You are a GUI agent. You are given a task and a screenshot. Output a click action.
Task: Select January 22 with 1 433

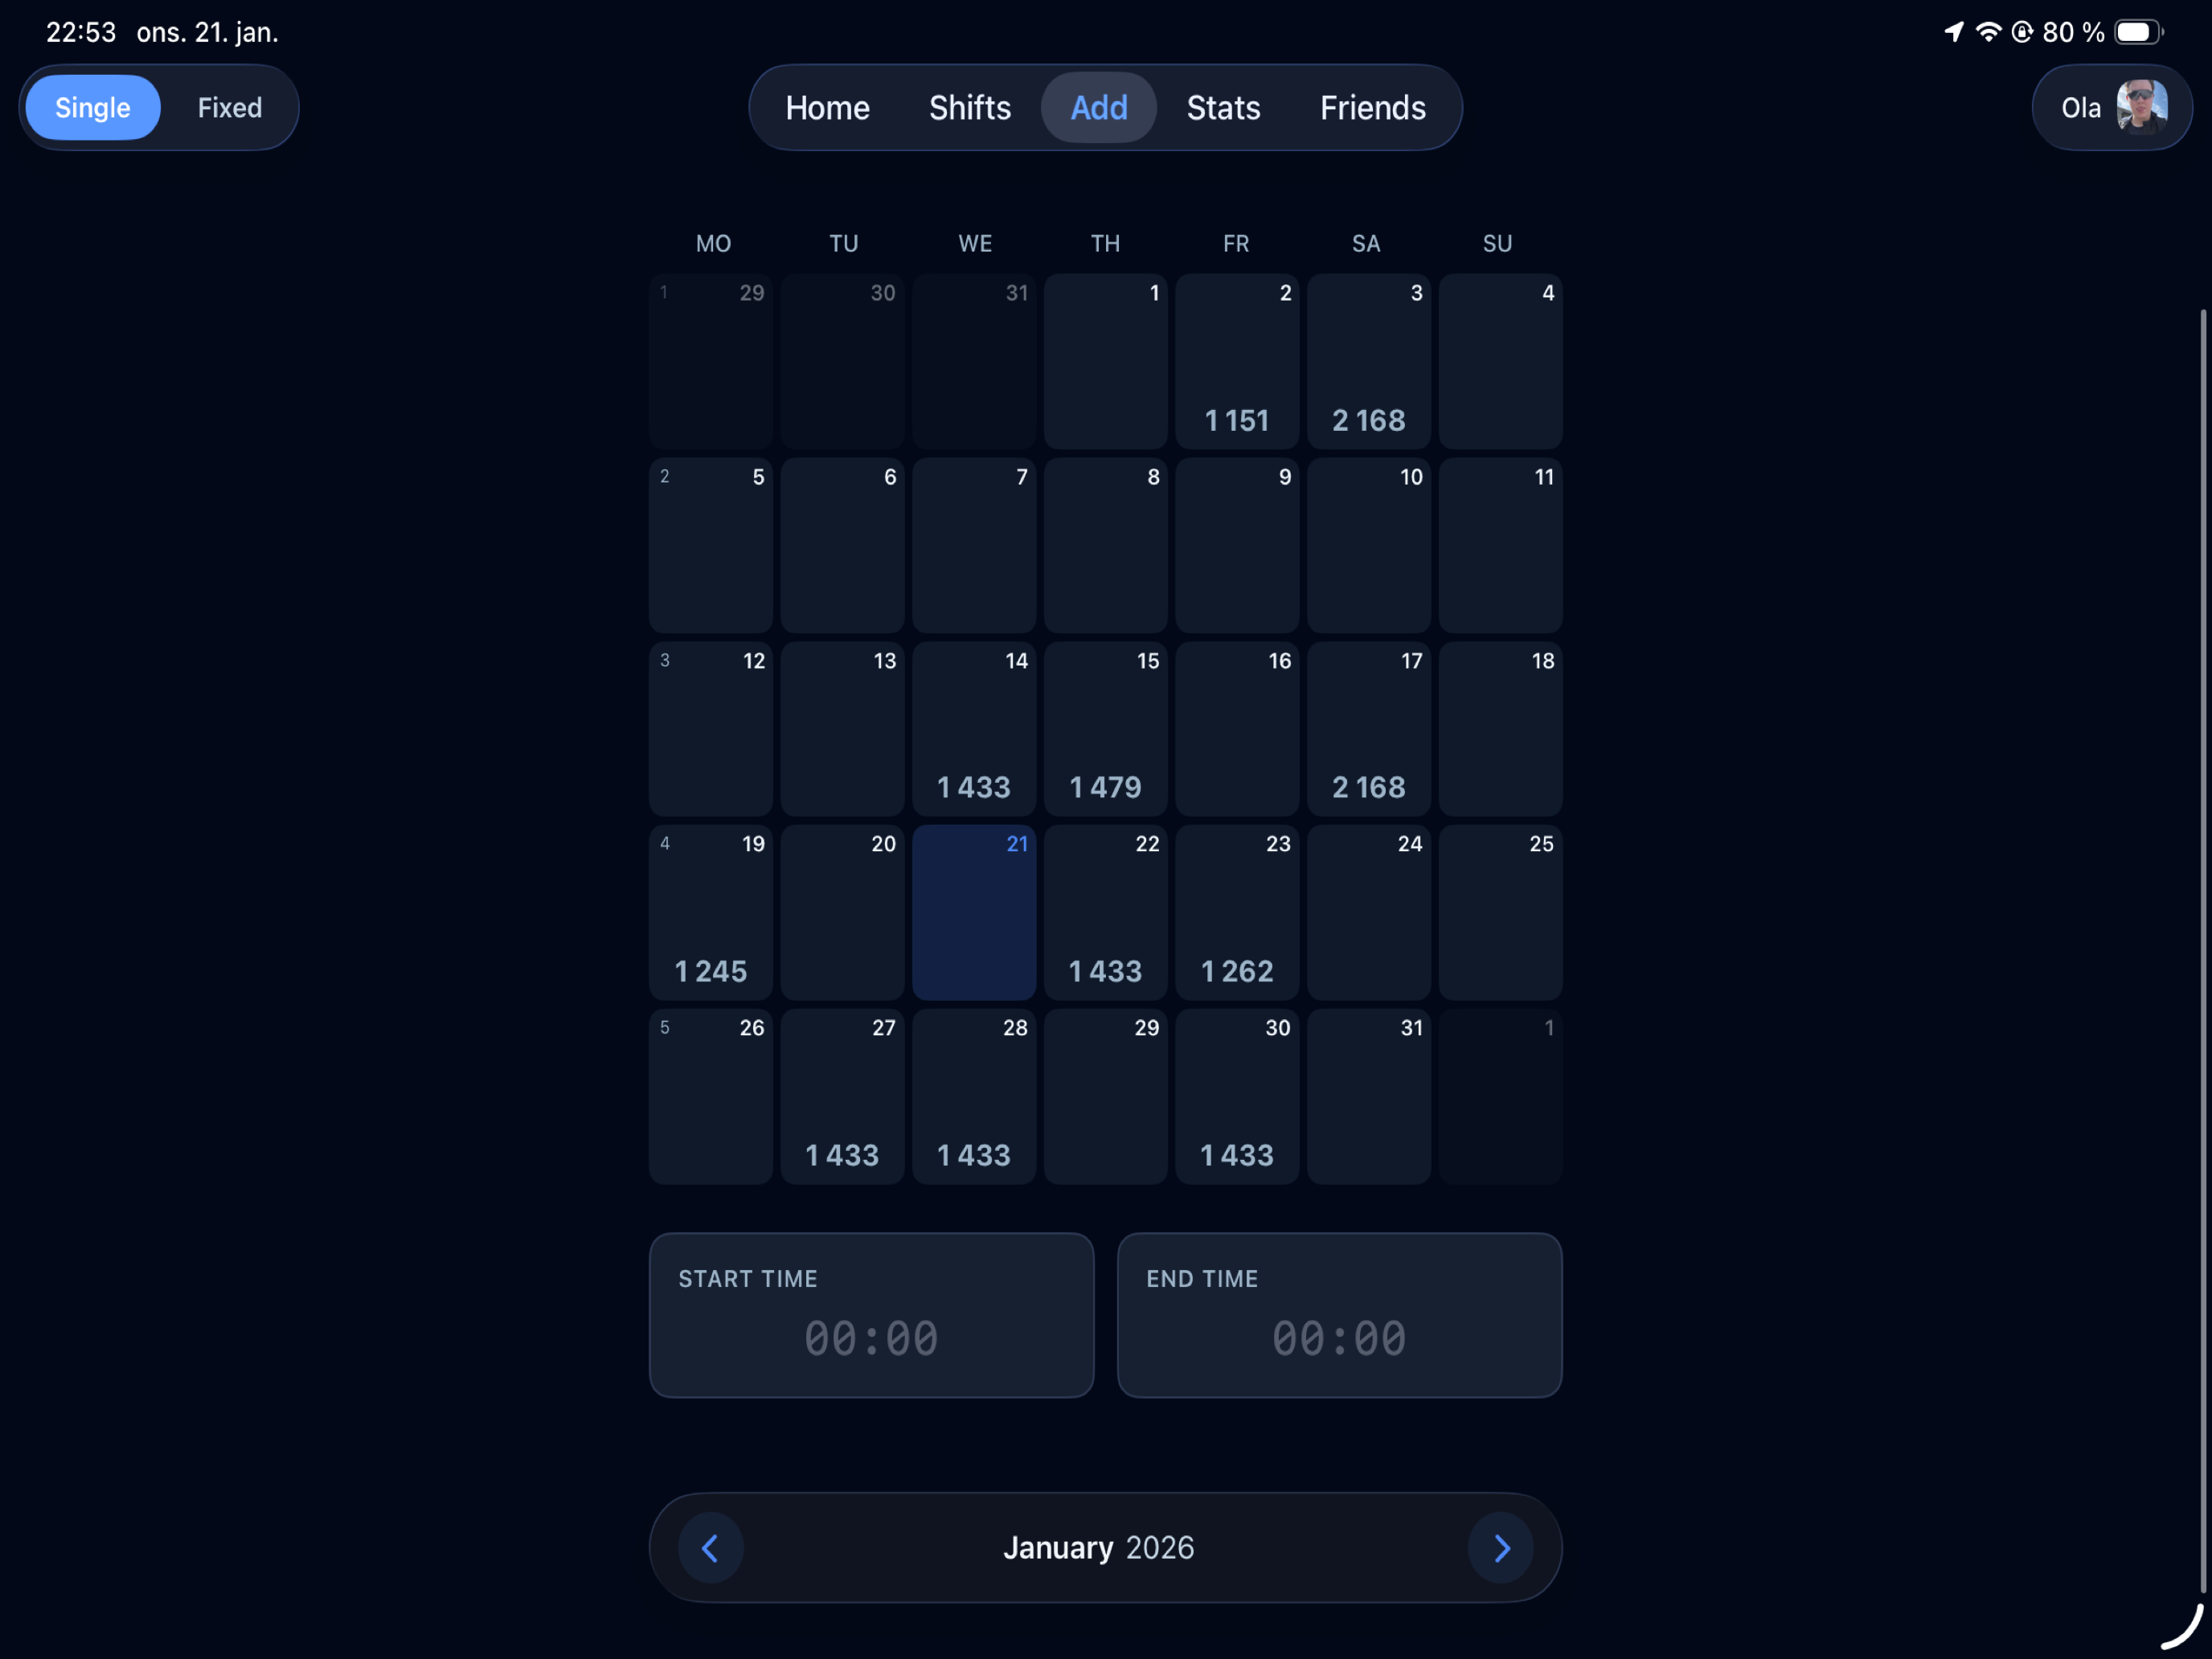[1106, 912]
